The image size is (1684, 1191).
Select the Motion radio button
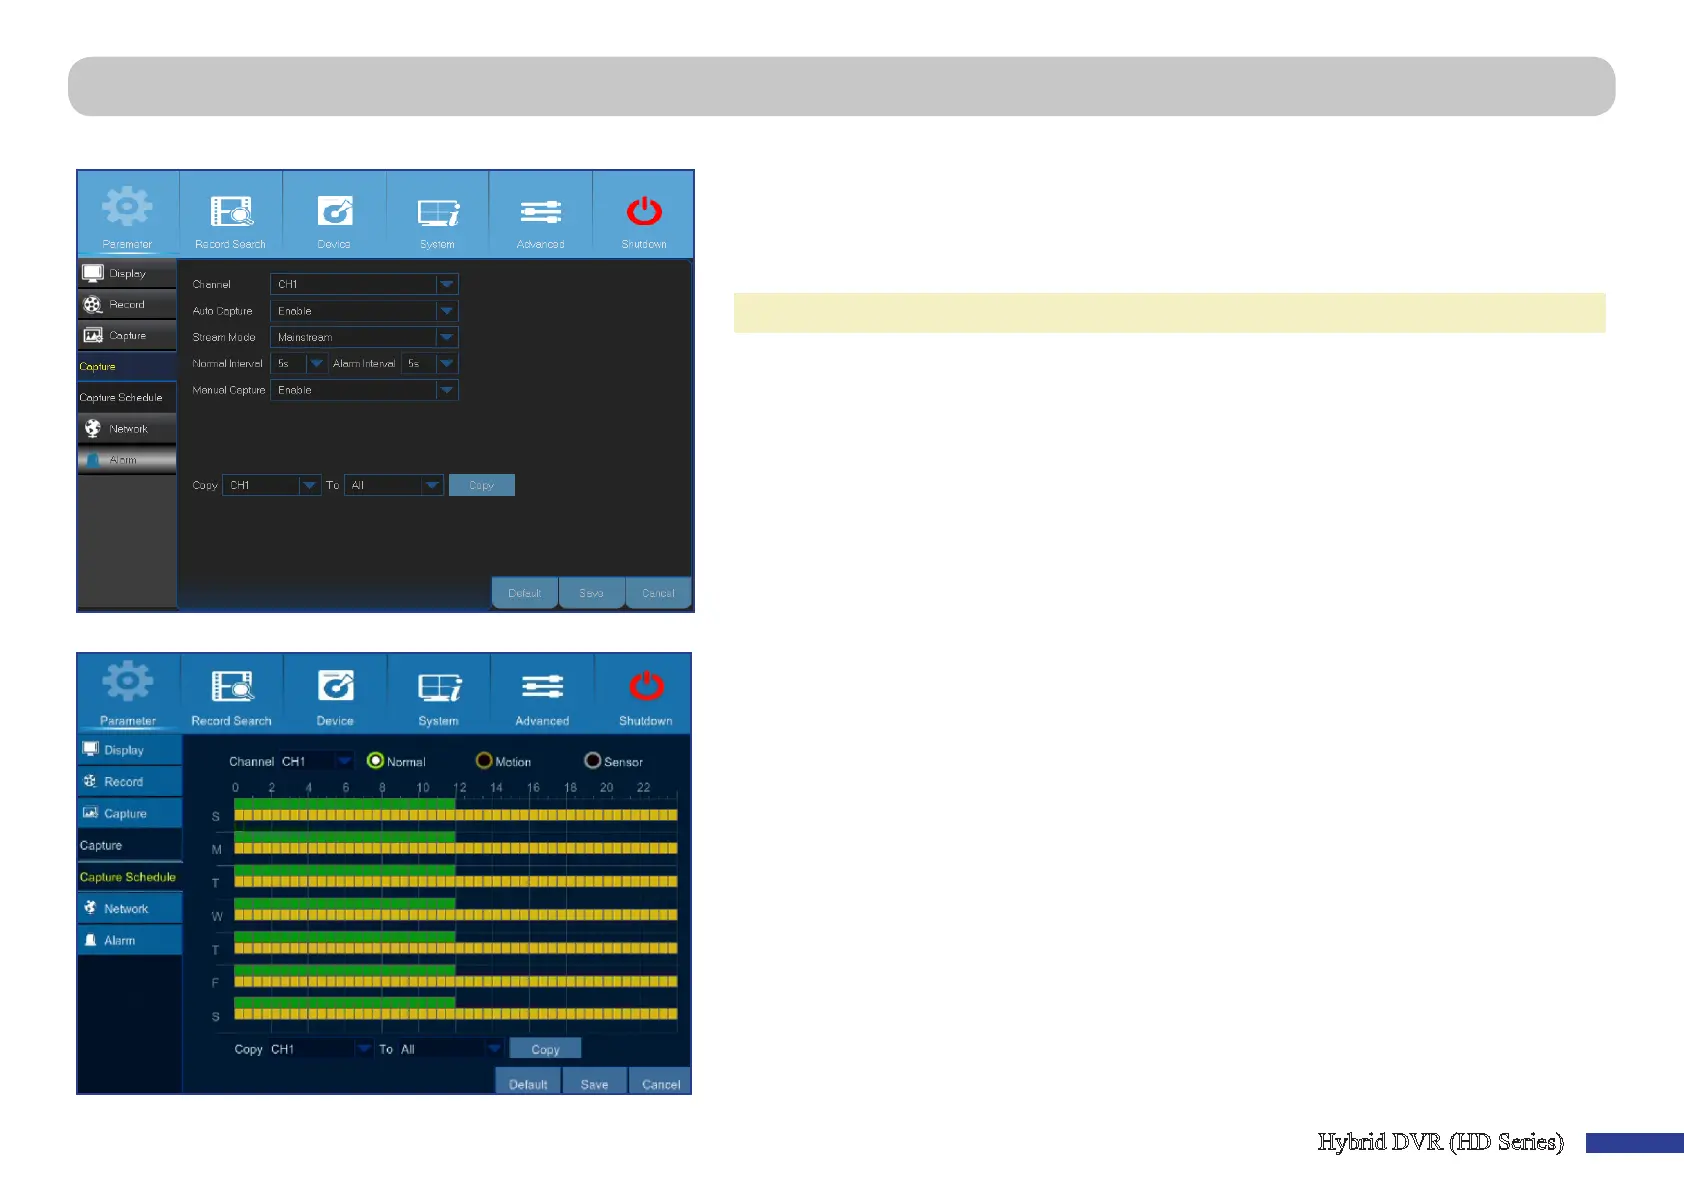click(x=484, y=761)
